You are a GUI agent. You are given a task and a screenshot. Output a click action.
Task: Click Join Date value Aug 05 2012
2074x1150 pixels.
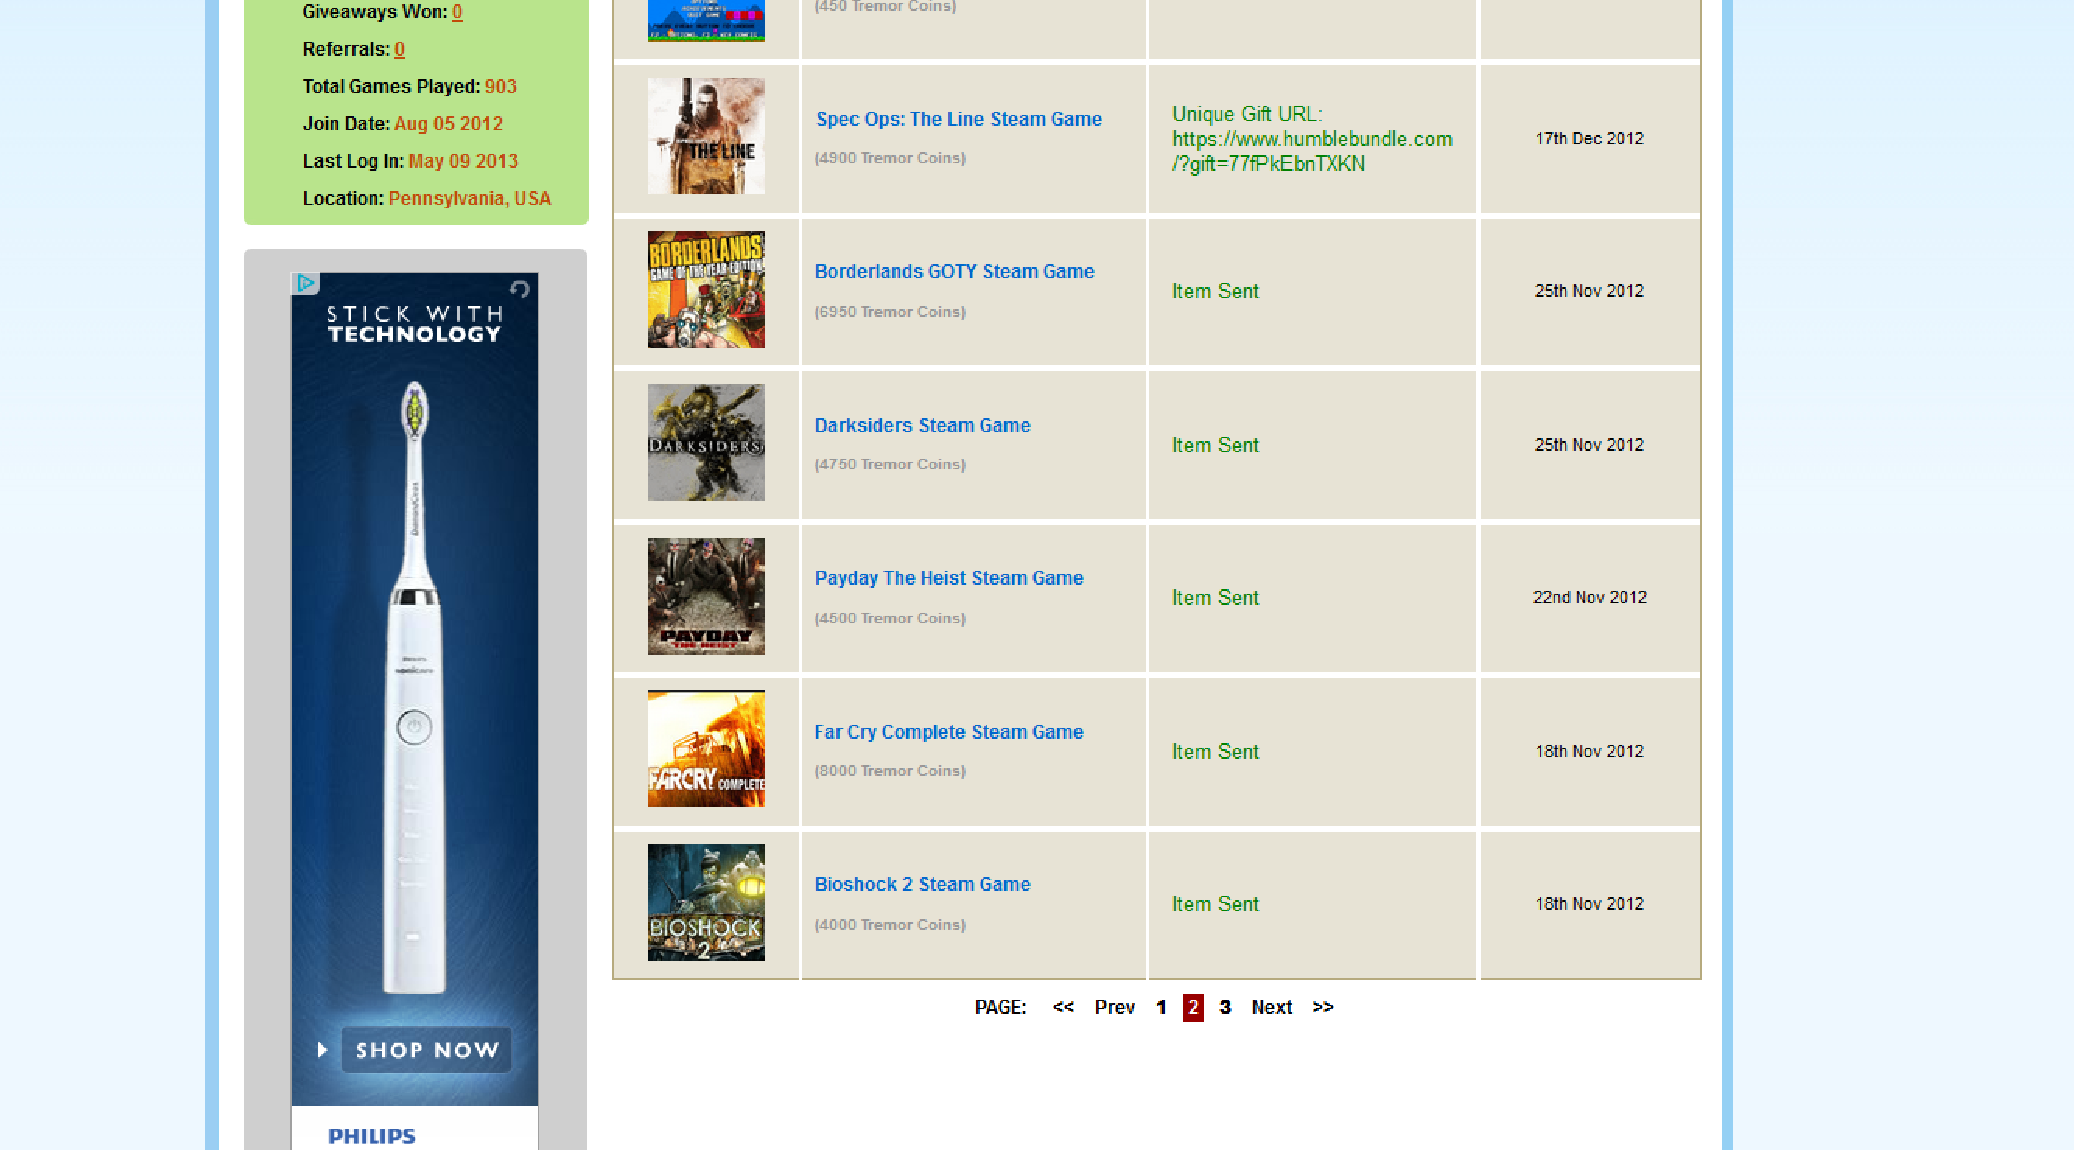pos(448,124)
